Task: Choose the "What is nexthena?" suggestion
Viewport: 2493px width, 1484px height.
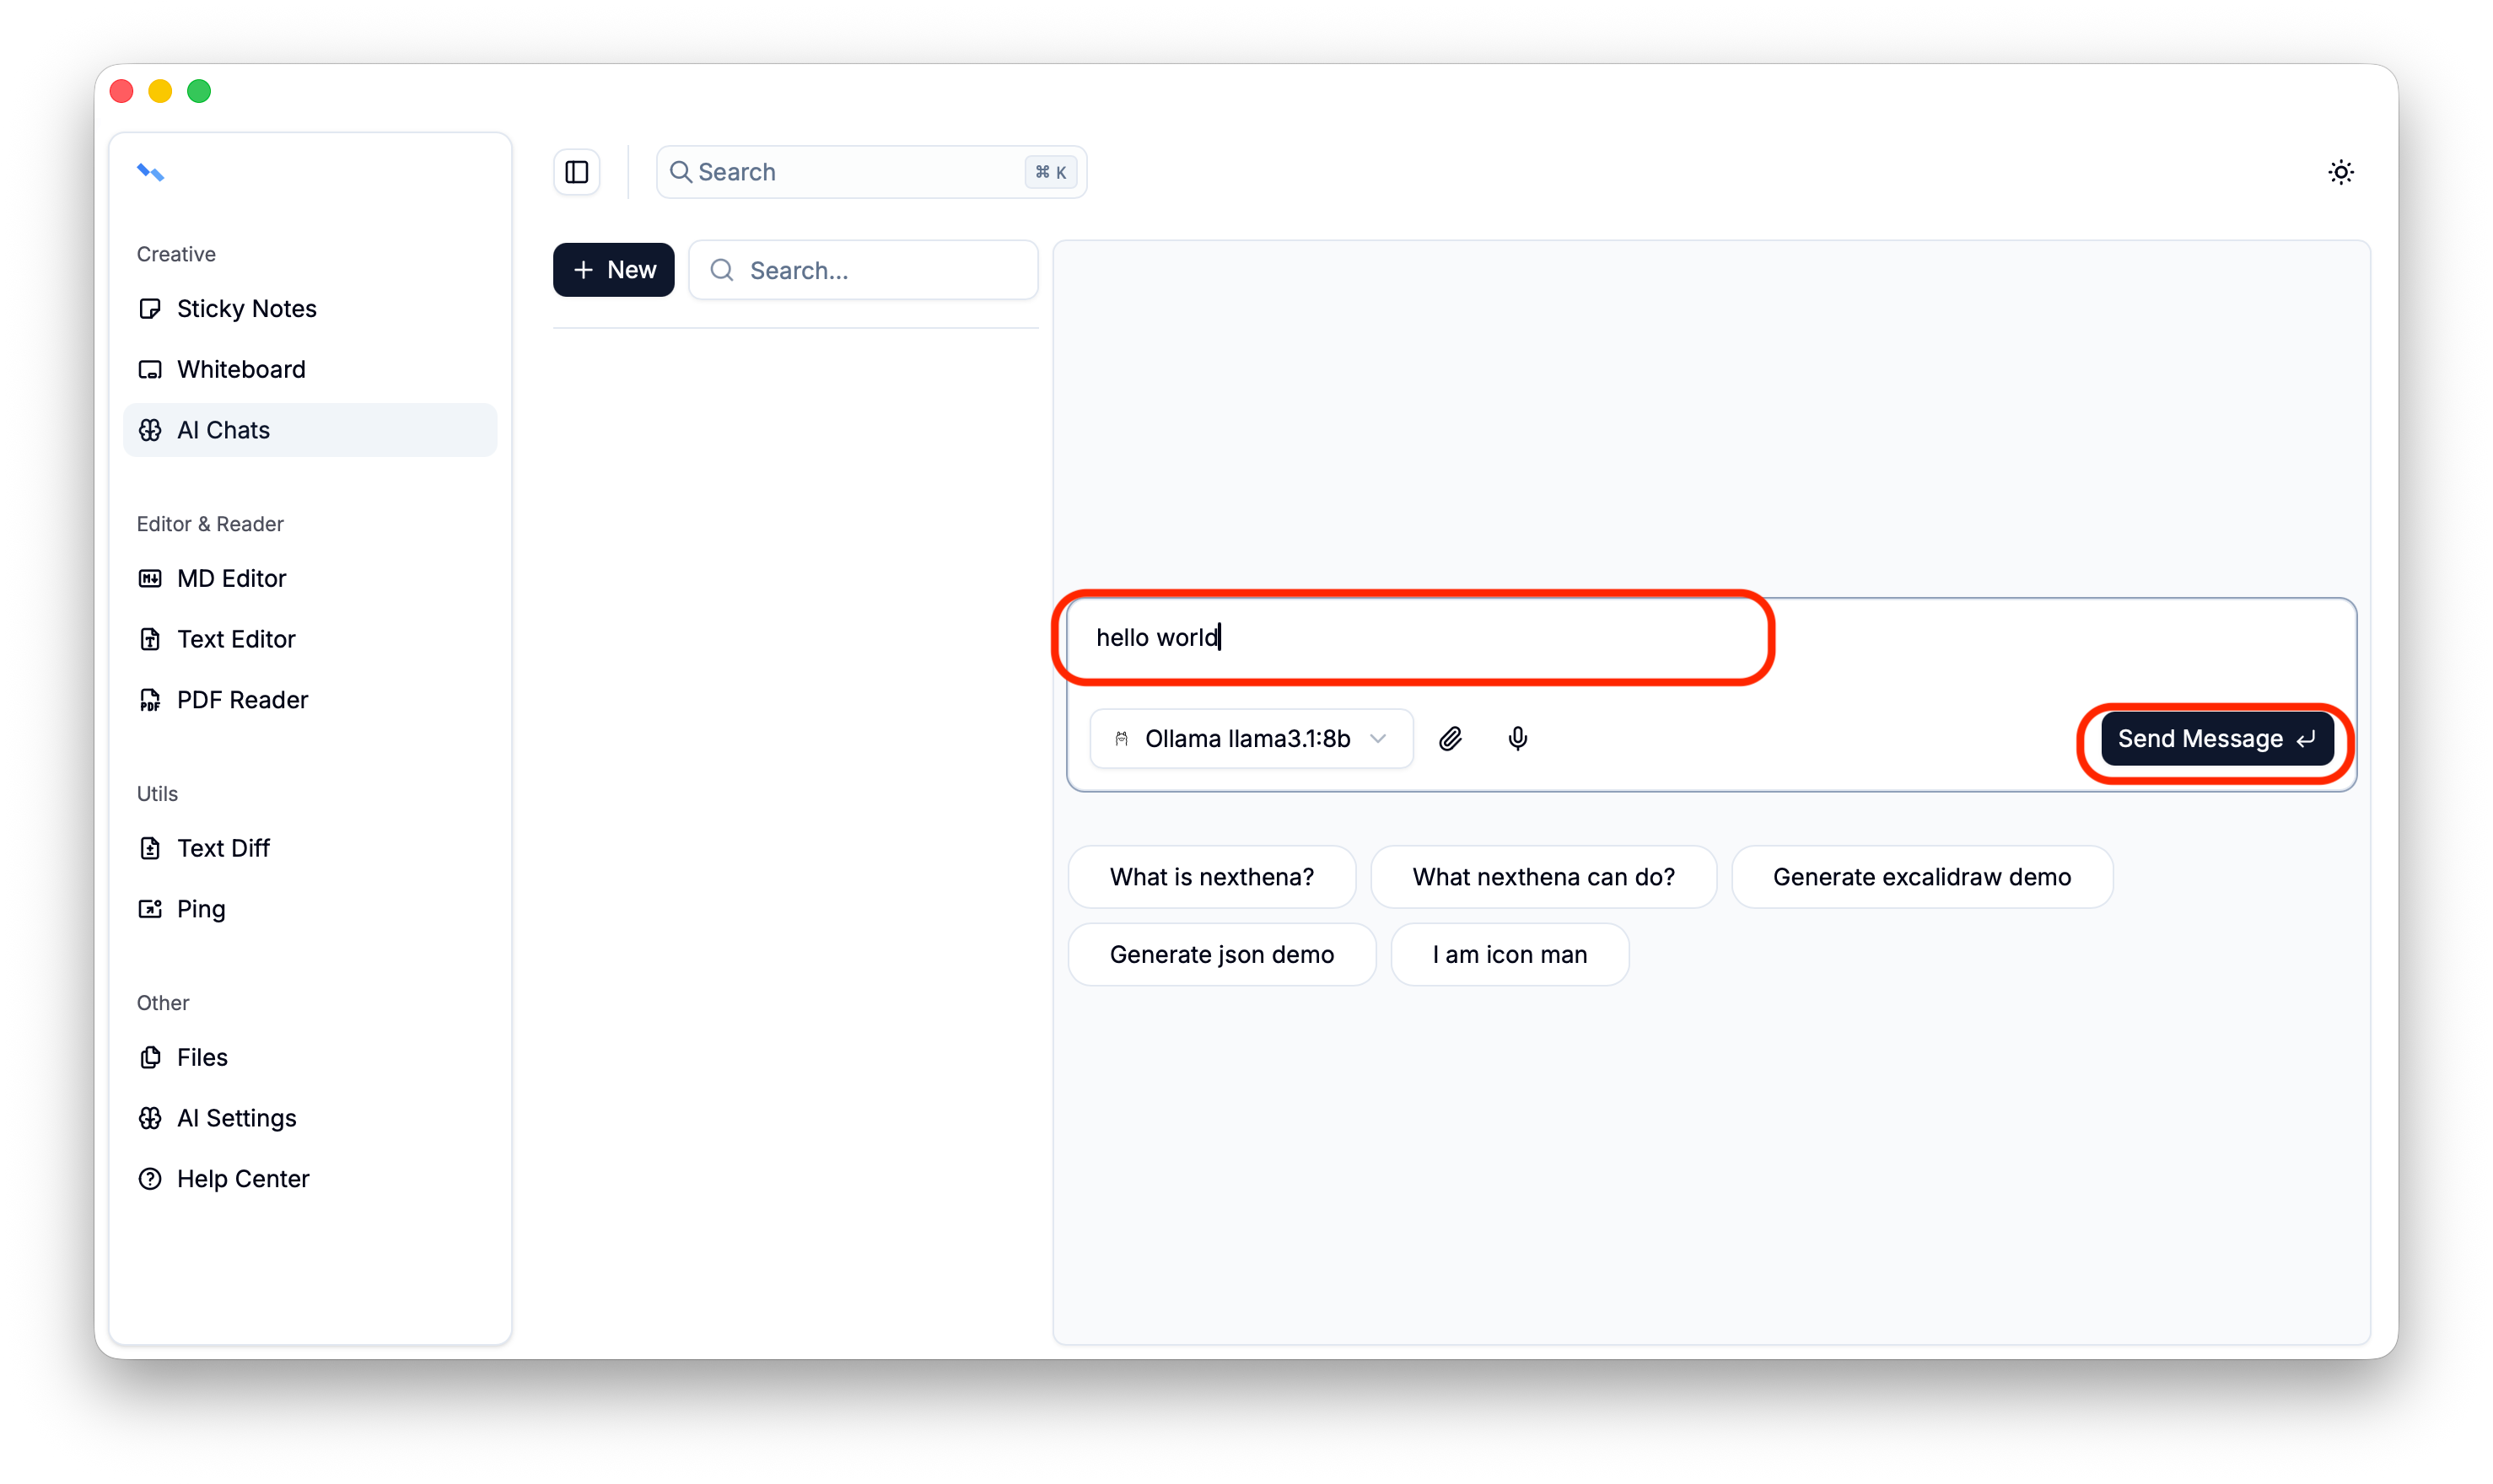Action: pyautogui.click(x=1211, y=877)
